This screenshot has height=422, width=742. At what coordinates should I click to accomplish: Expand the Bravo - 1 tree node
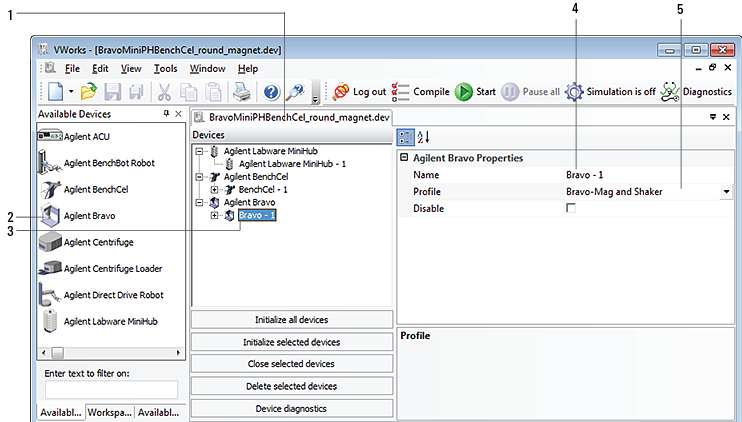coord(216,215)
